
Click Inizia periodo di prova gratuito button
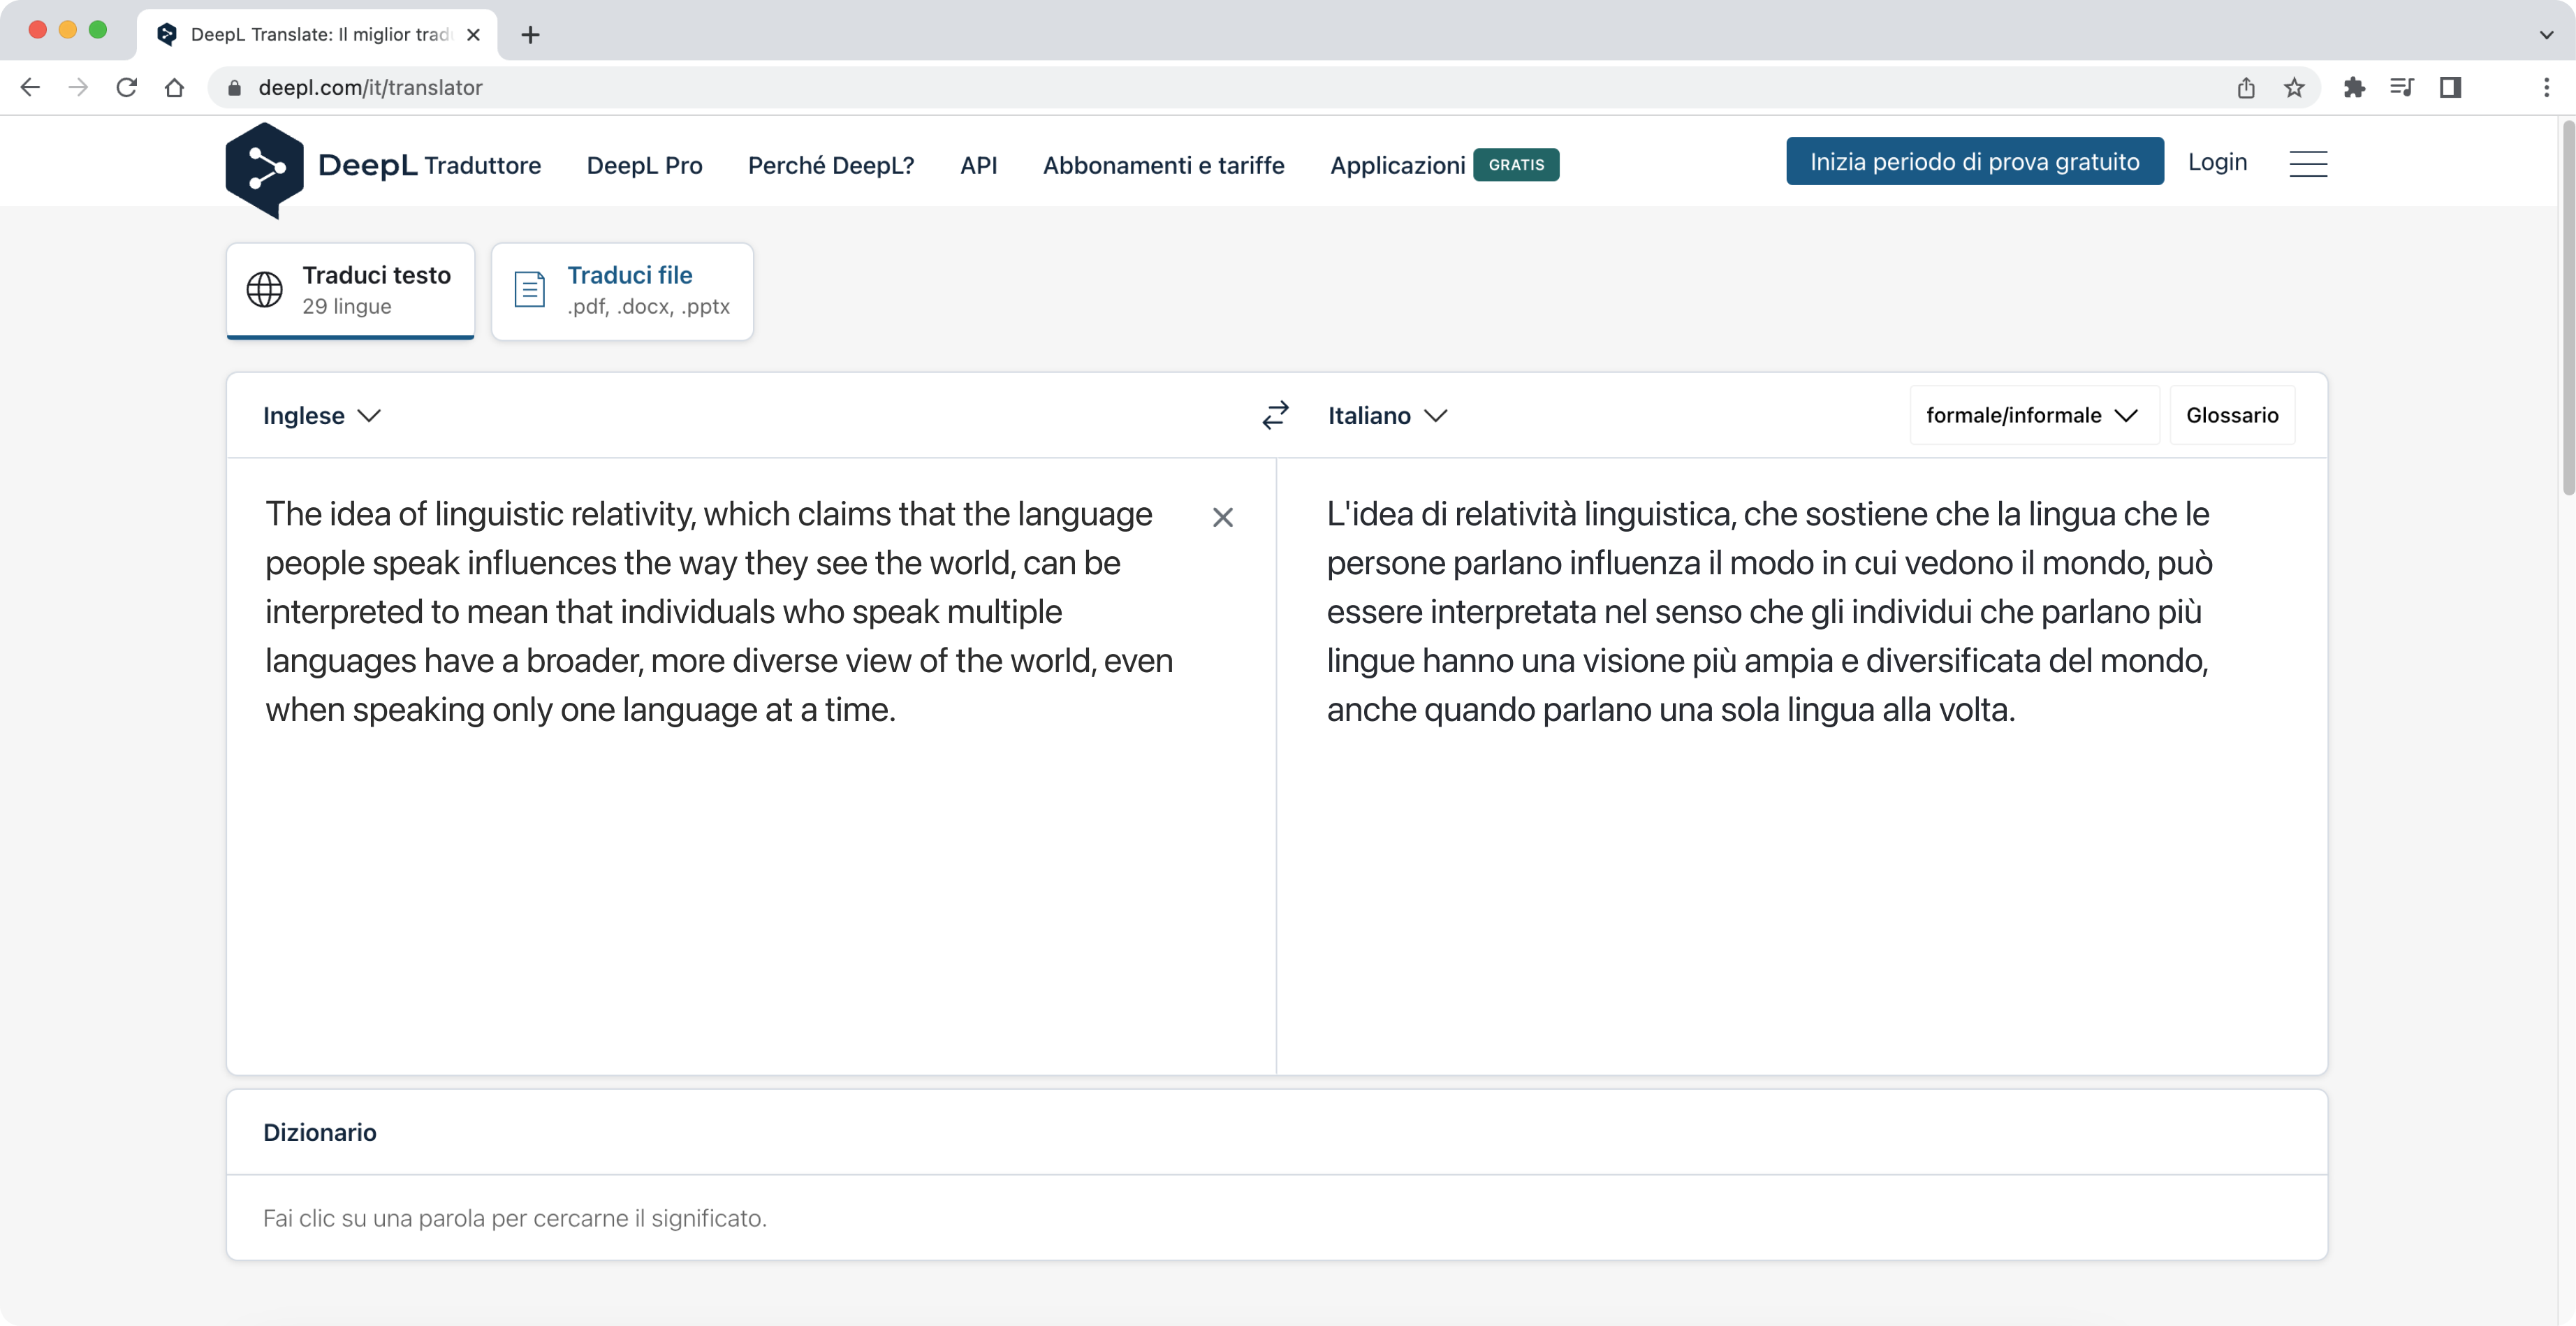pyautogui.click(x=1972, y=160)
